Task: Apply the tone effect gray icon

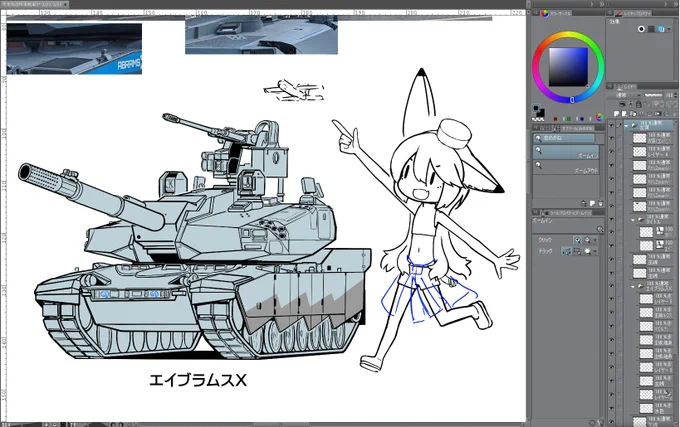Action: [x=651, y=29]
